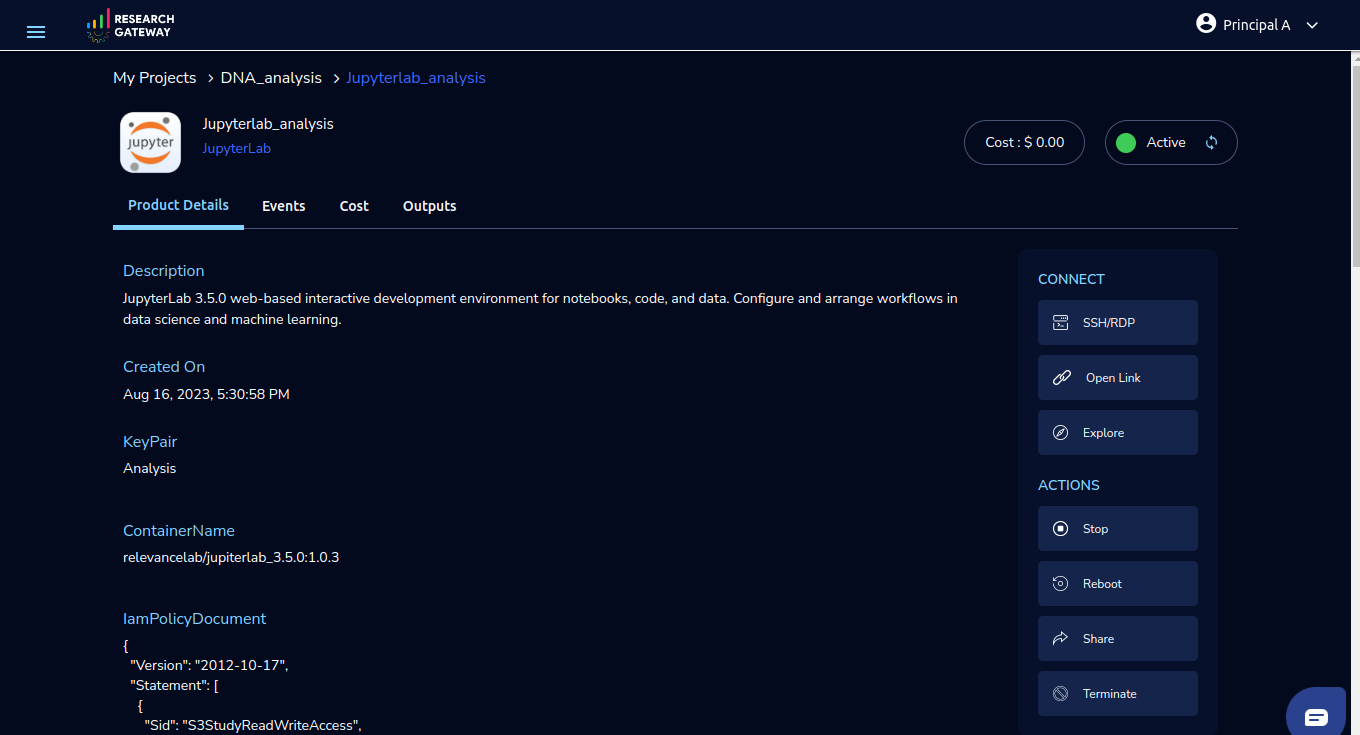Viewport: 1360px width, 735px height.
Task: Click the KeyPair value Analysis
Action: (x=150, y=469)
